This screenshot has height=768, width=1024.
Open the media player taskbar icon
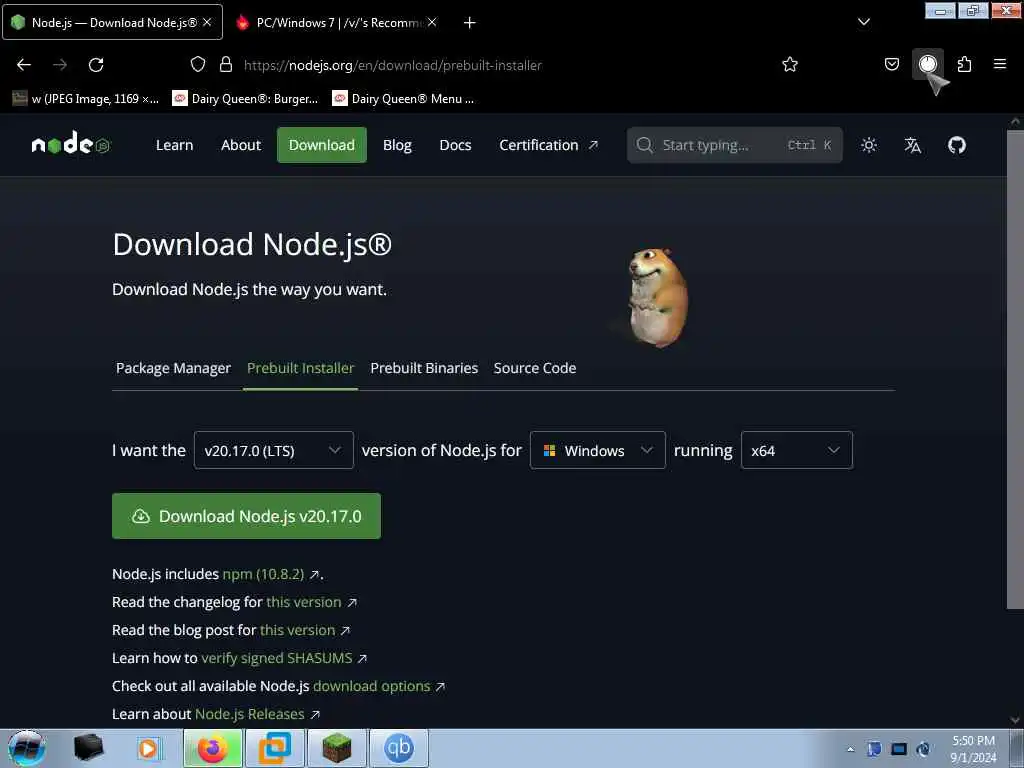click(x=150, y=748)
